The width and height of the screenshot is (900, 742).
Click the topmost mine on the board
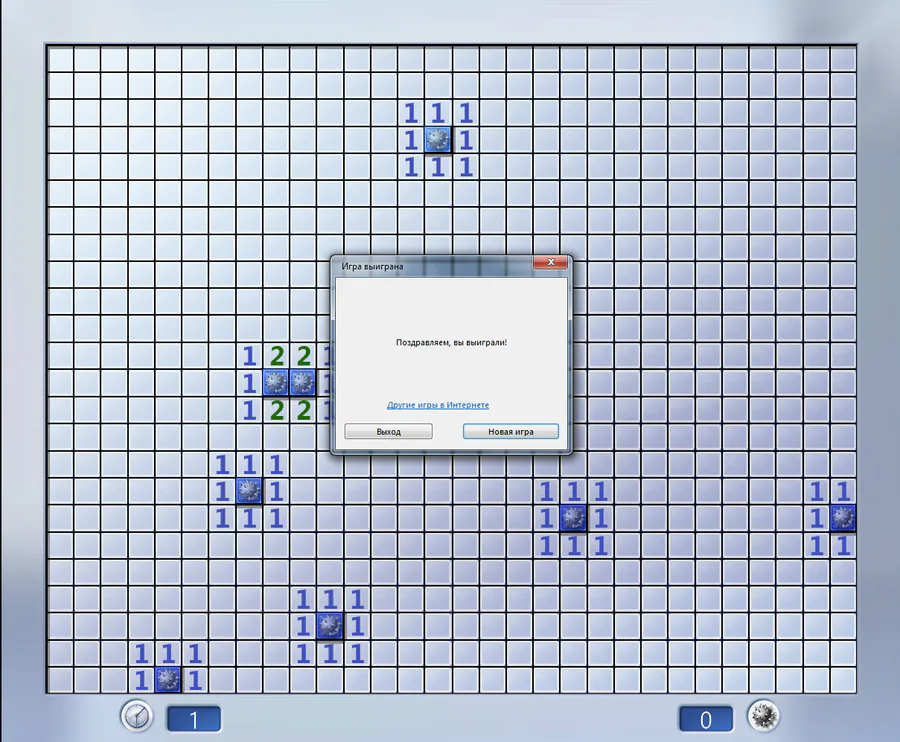pos(438,140)
